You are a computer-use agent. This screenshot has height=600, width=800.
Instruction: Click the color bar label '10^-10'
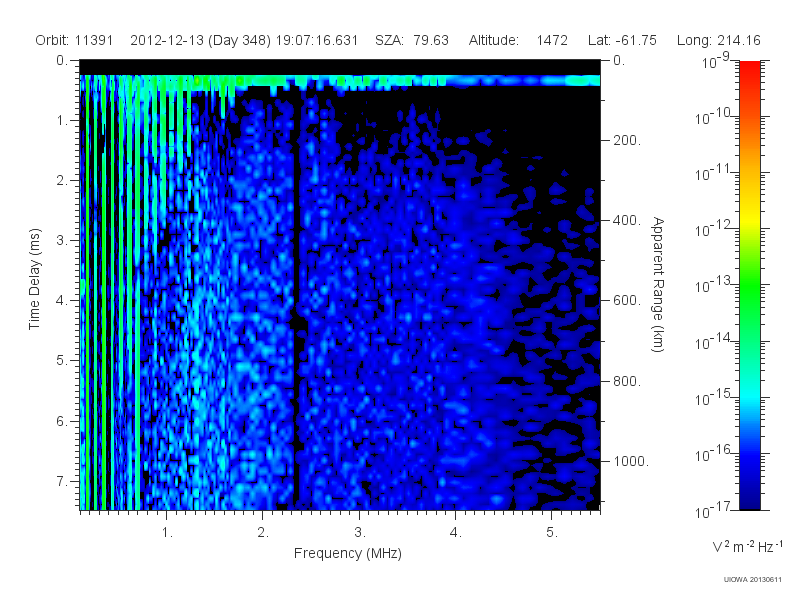715,117
